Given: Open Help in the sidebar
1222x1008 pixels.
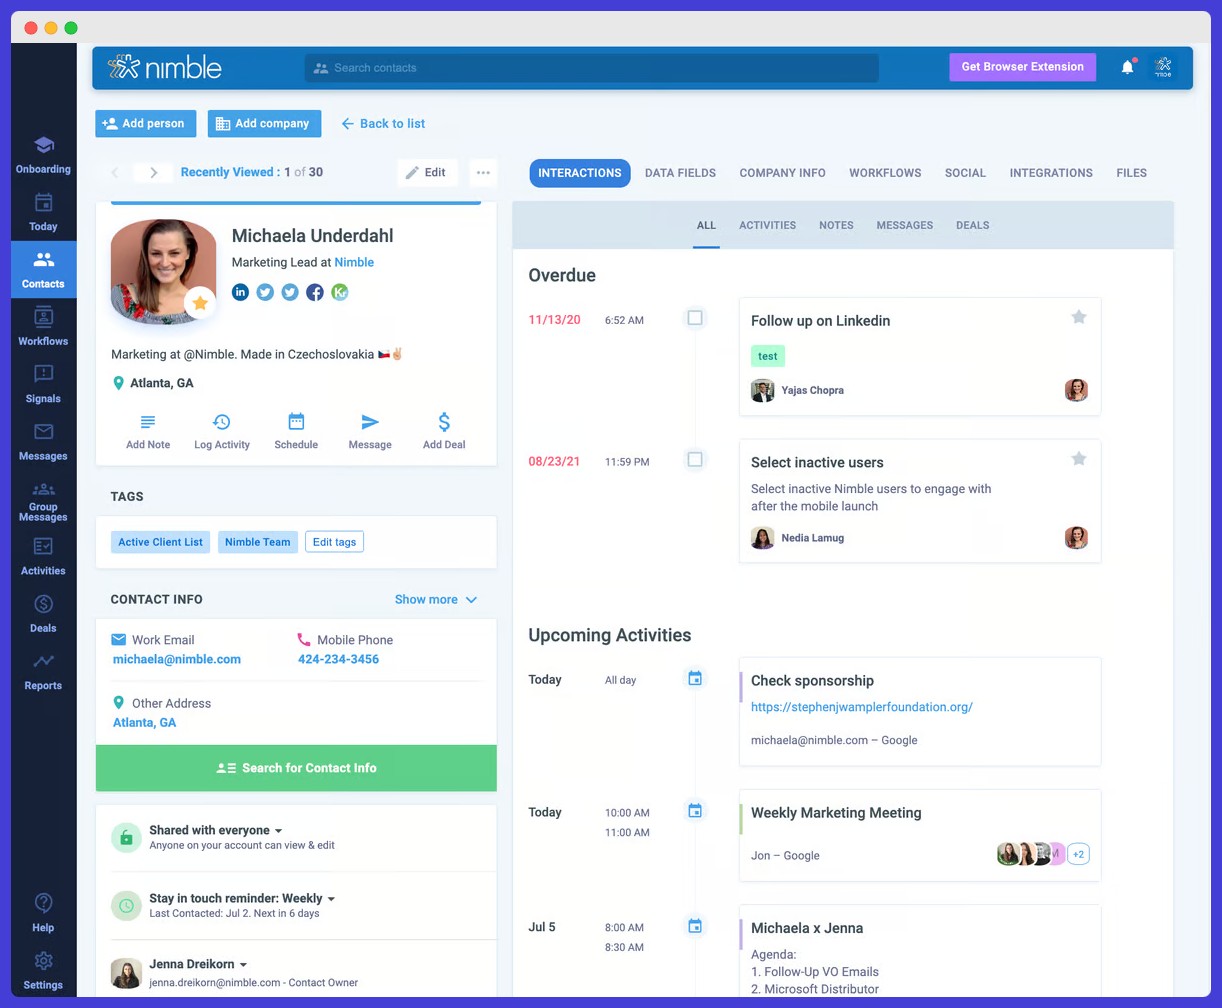Looking at the screenshot, I should [x=43, y=913].
